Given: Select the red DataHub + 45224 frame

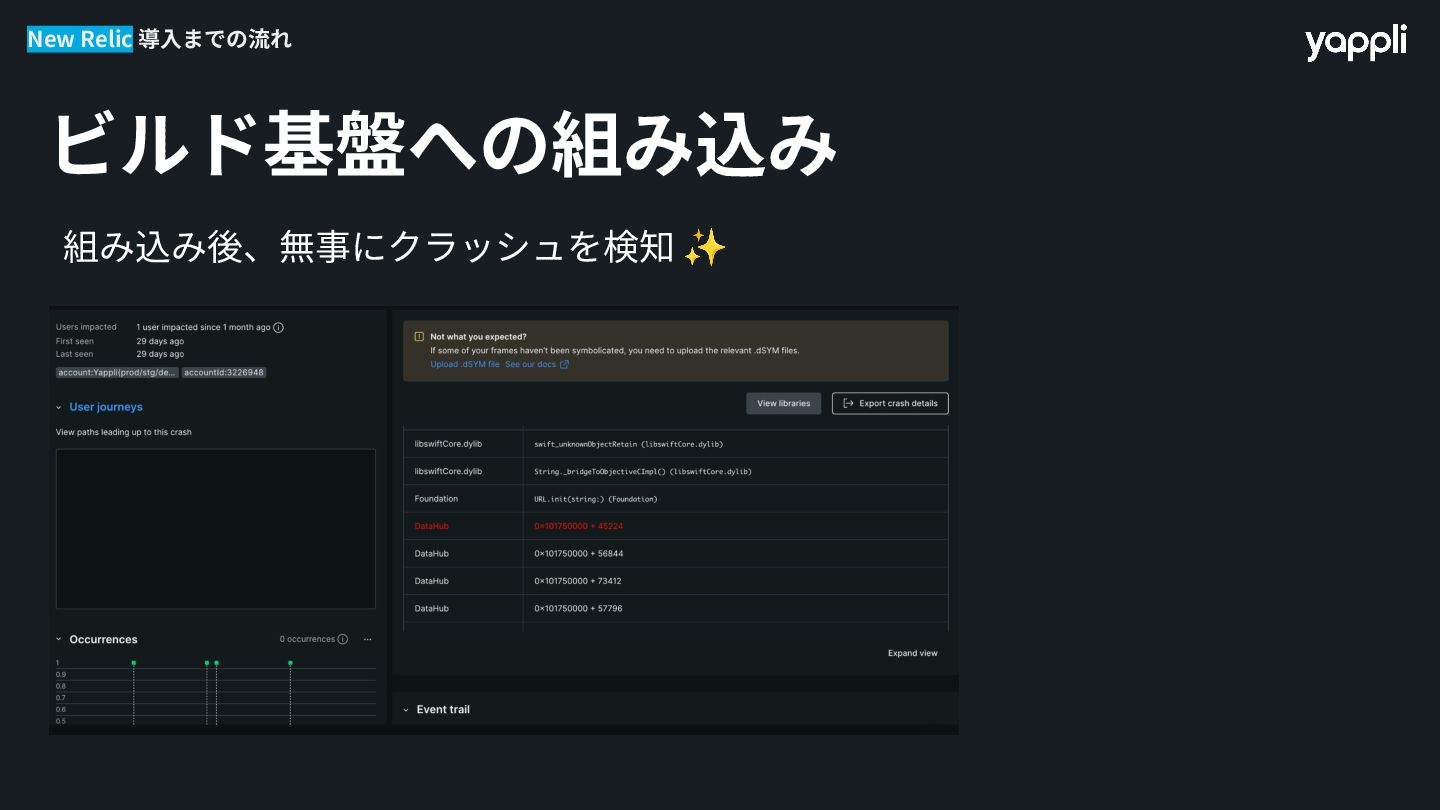Looking at the screenshot, I should coord(675,526).
